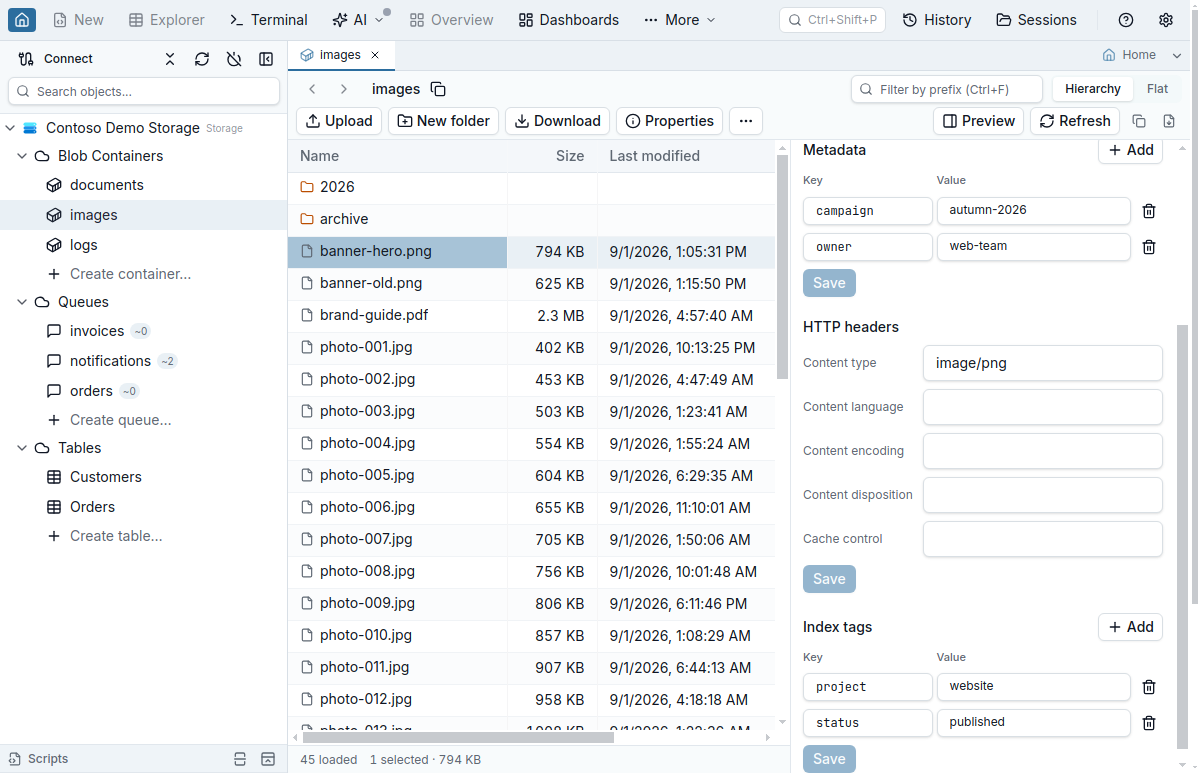Open the More menu dropdown
Image resolution: width=1200 pixels, height=773 pixels.
[x=680, y=20]
